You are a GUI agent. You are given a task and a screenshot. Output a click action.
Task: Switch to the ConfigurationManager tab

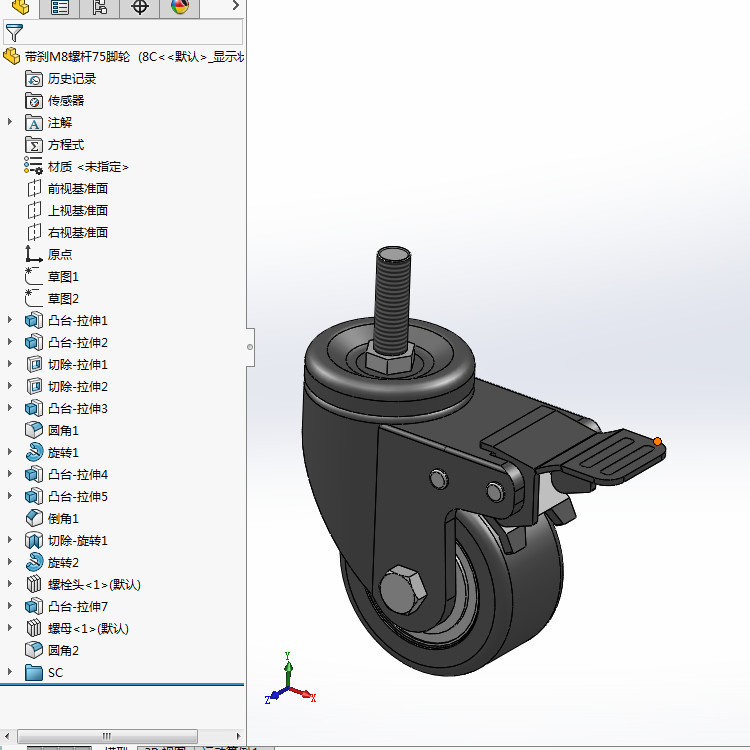coord(99,7)
